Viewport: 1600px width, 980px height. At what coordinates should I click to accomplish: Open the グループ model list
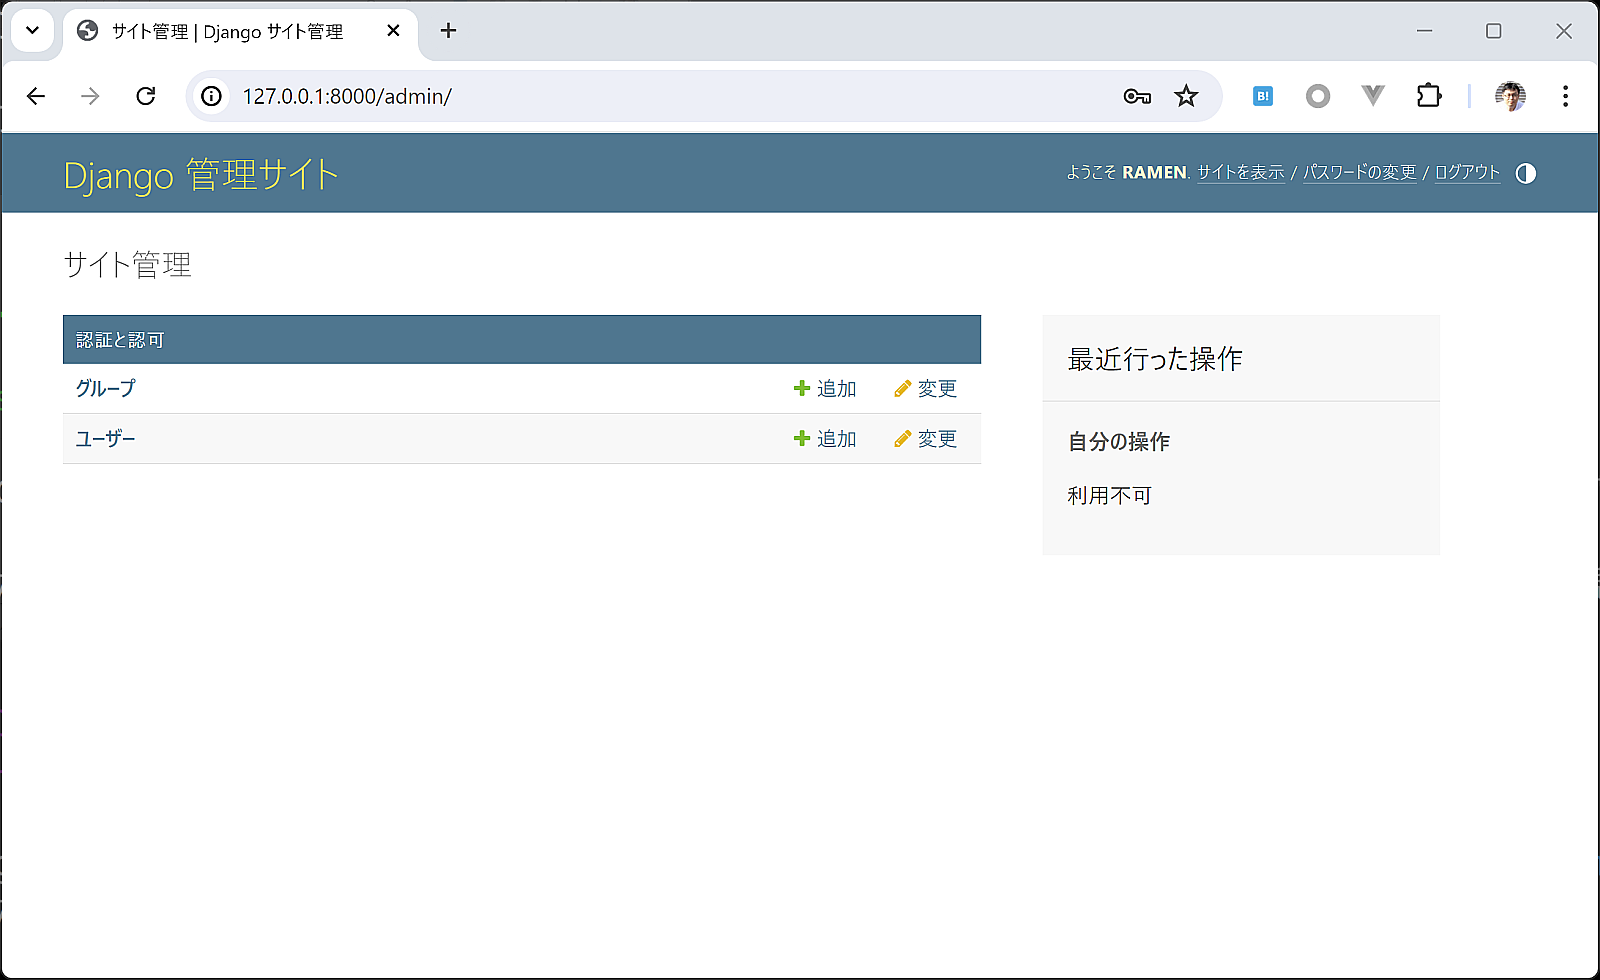[106, 388]
